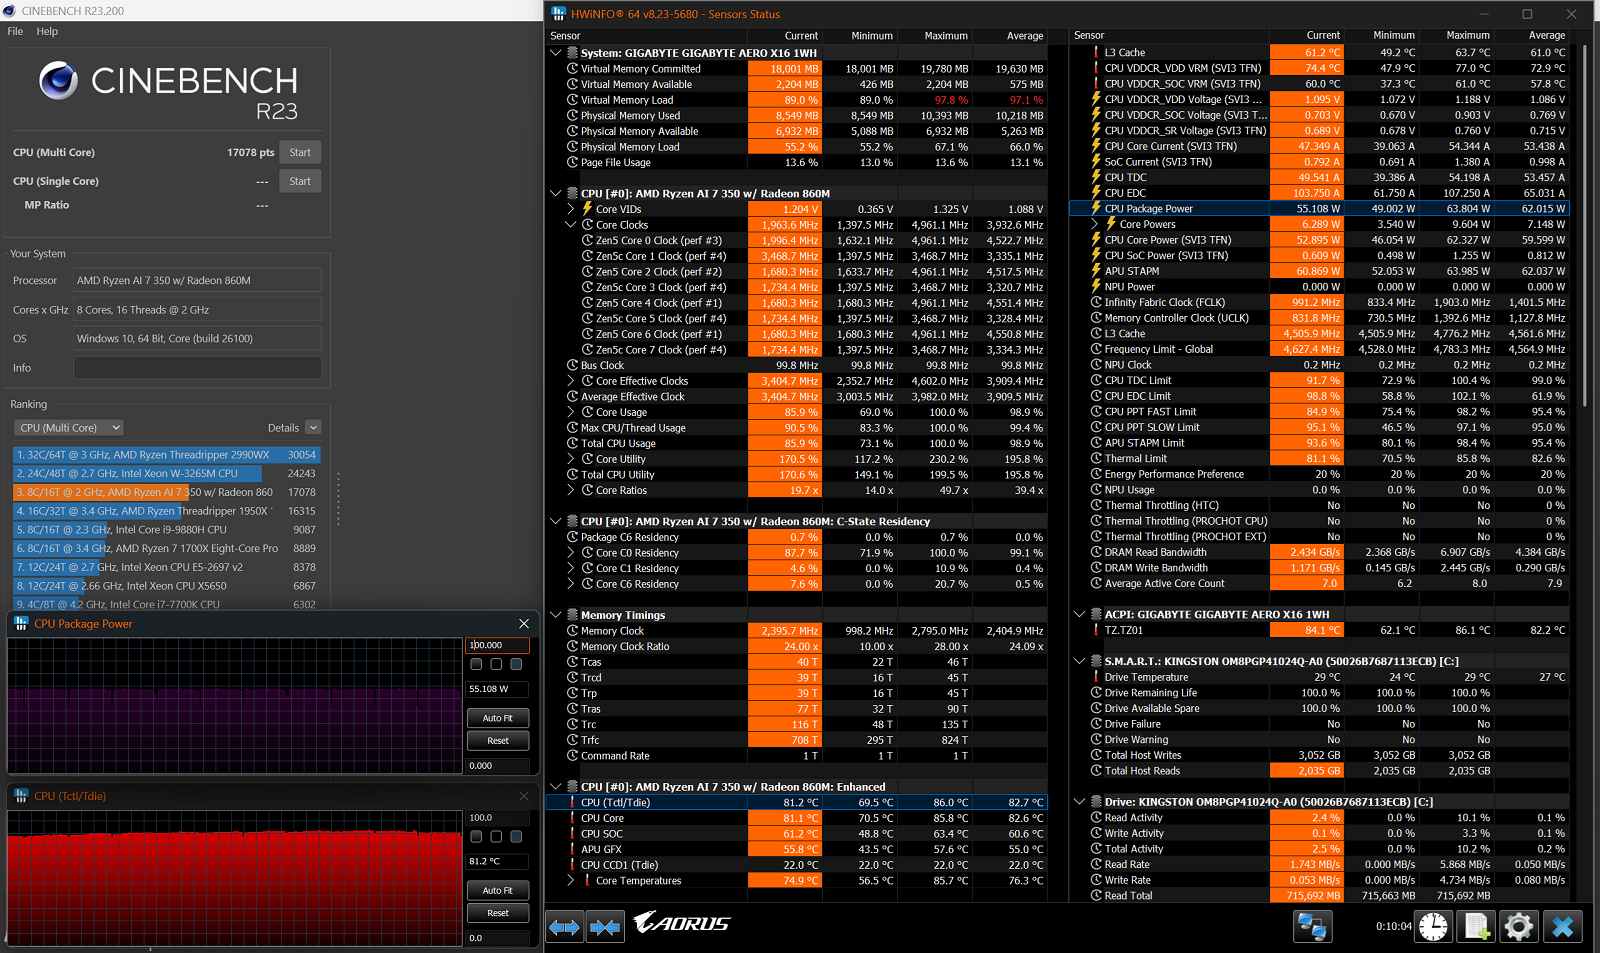1600x953 pixels.
Task: Open the File menu in Cinebench
Action: [x=15, y=31]
